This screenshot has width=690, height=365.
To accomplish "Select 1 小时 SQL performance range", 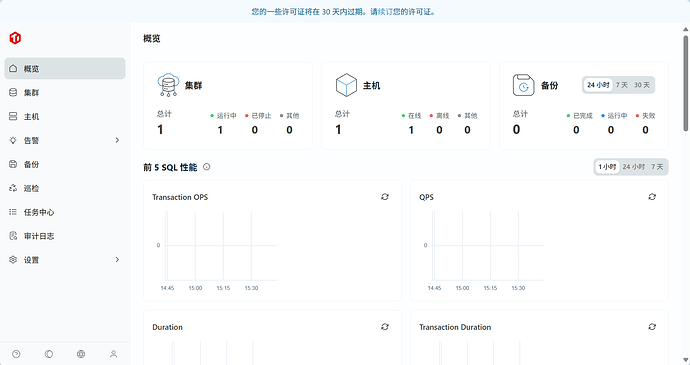I will (x=607, y=167).
